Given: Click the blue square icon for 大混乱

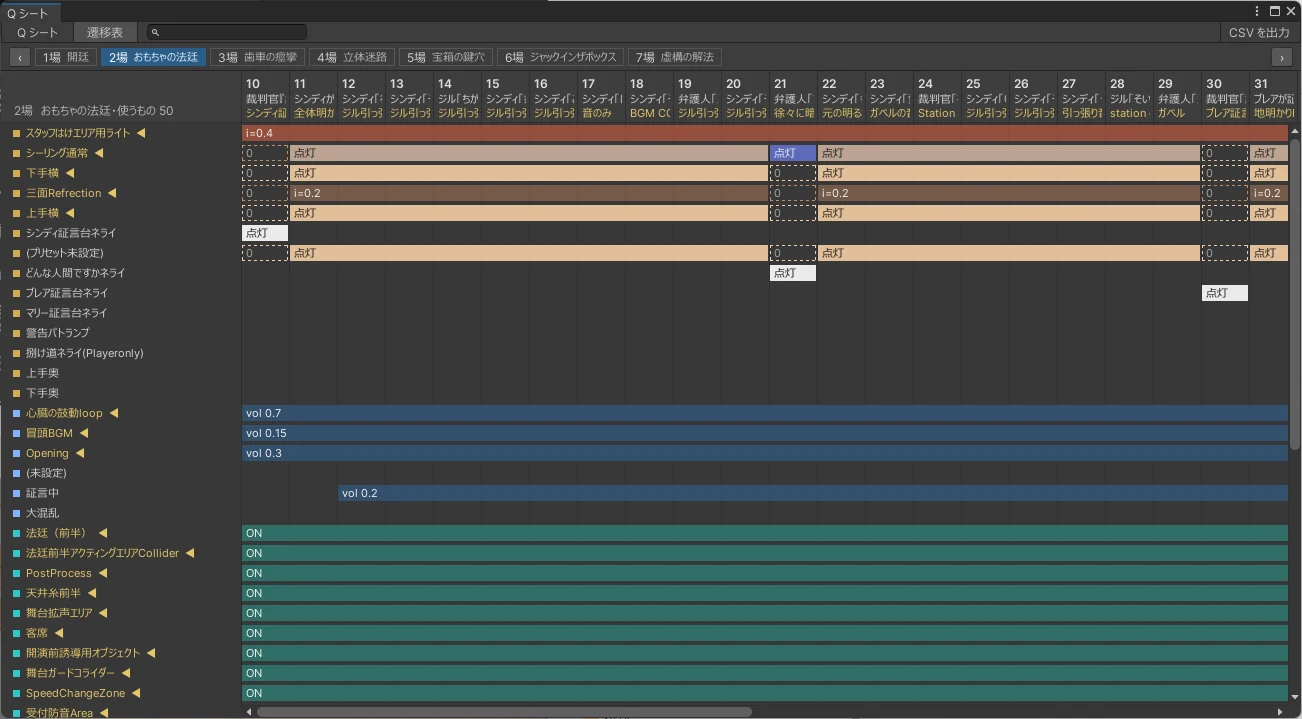Looking at the screenshot, I should click(x=16, y=513).
